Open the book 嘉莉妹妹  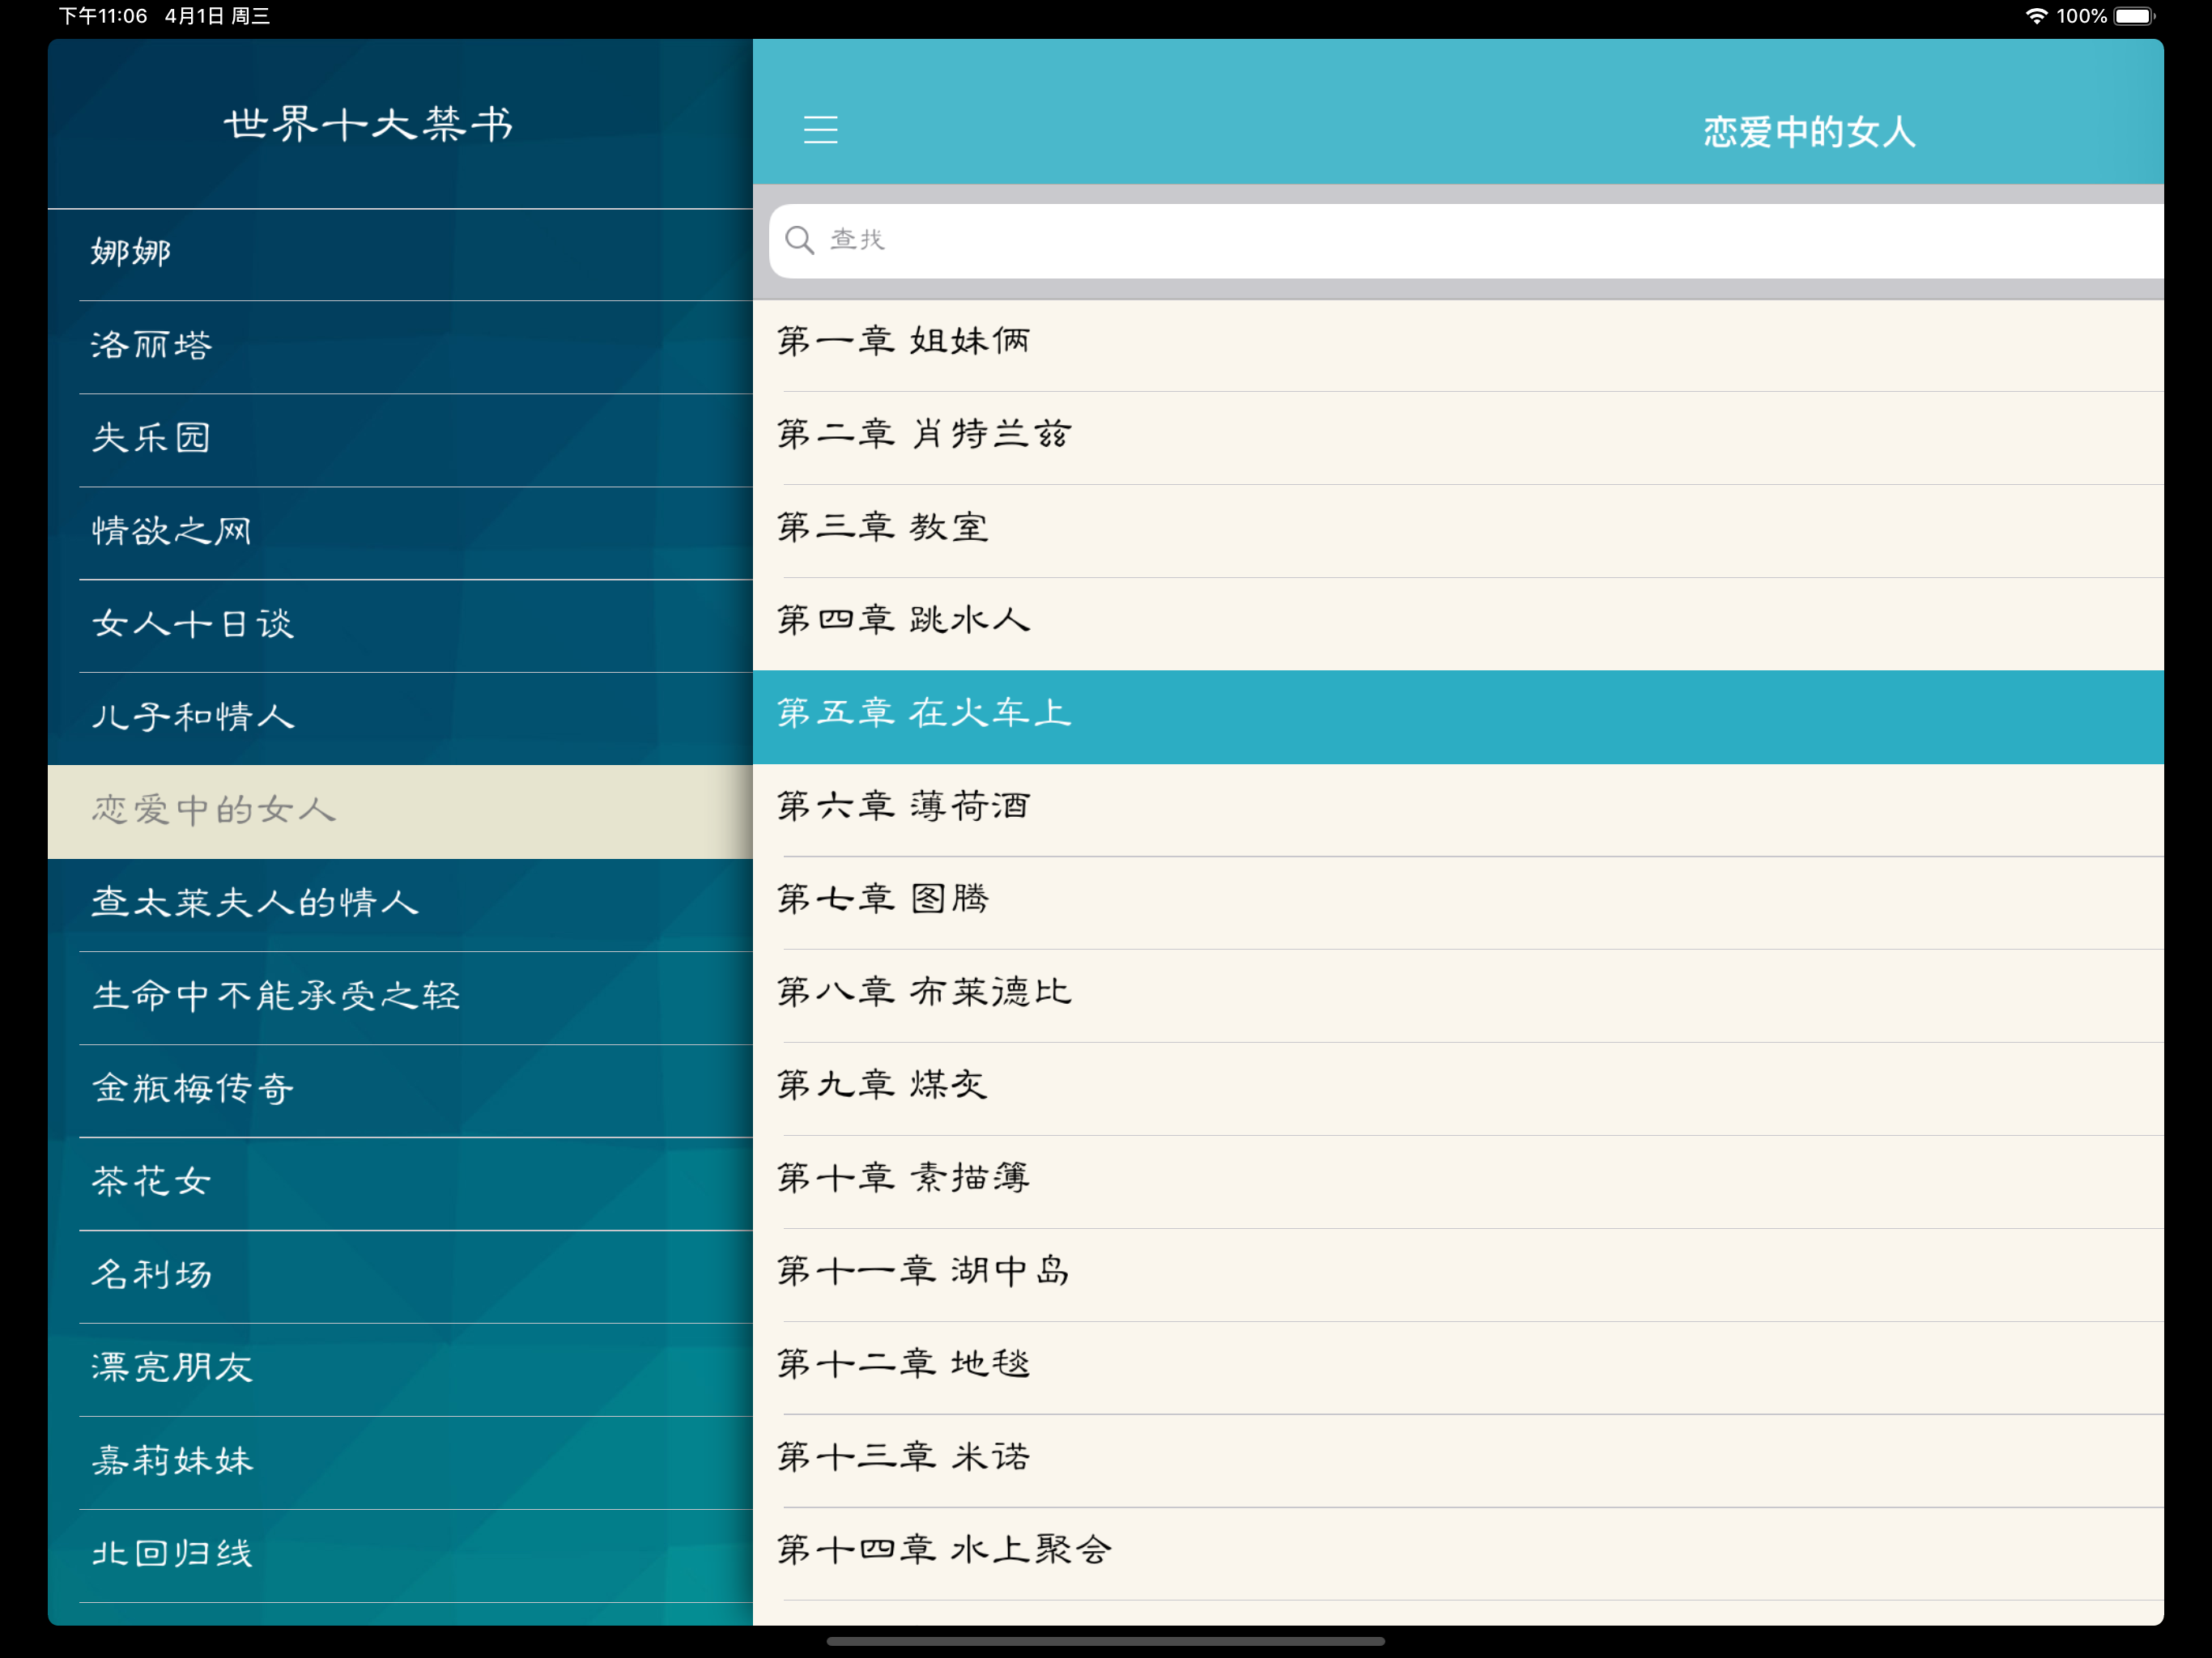coord(400,1463)
